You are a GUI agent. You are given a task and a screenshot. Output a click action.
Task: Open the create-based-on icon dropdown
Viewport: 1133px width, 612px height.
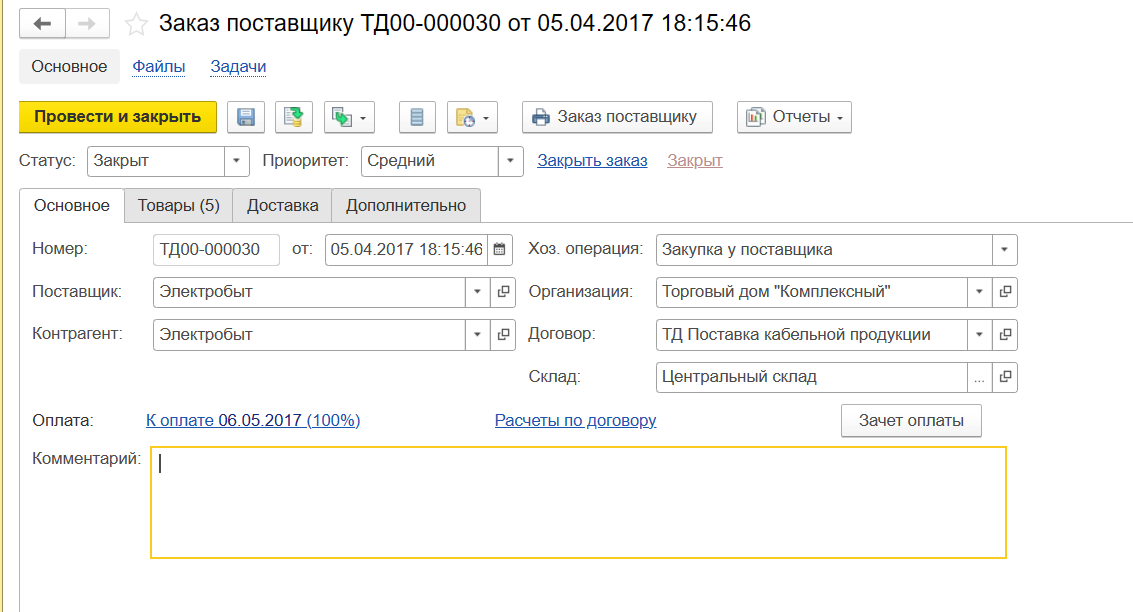click(349, 117)
